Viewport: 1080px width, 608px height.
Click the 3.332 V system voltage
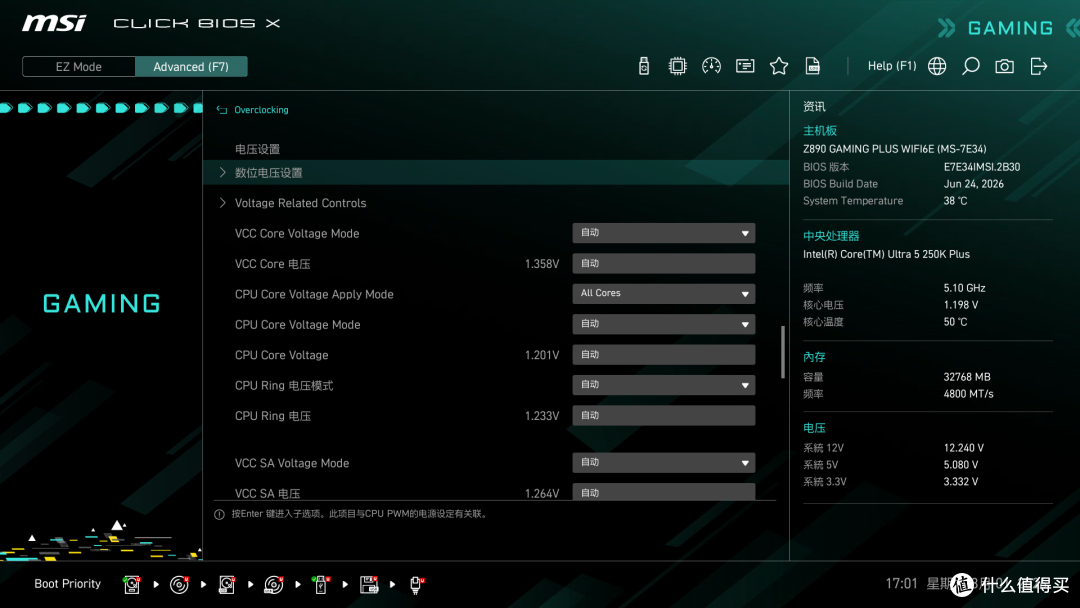point(961,481)
